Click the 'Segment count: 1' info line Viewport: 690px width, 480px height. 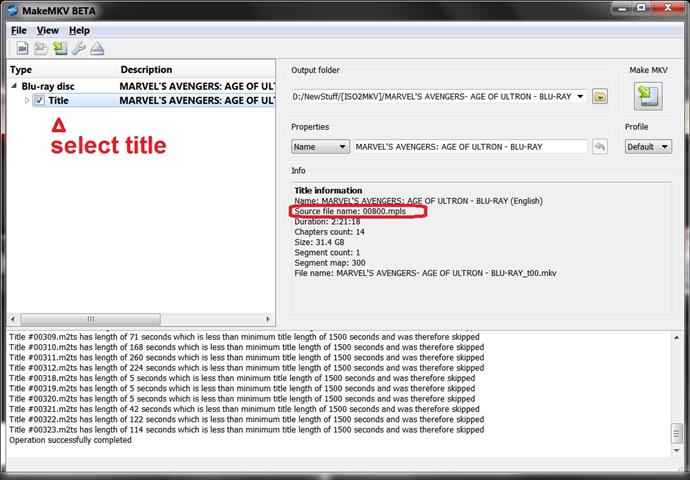point(327,253)
